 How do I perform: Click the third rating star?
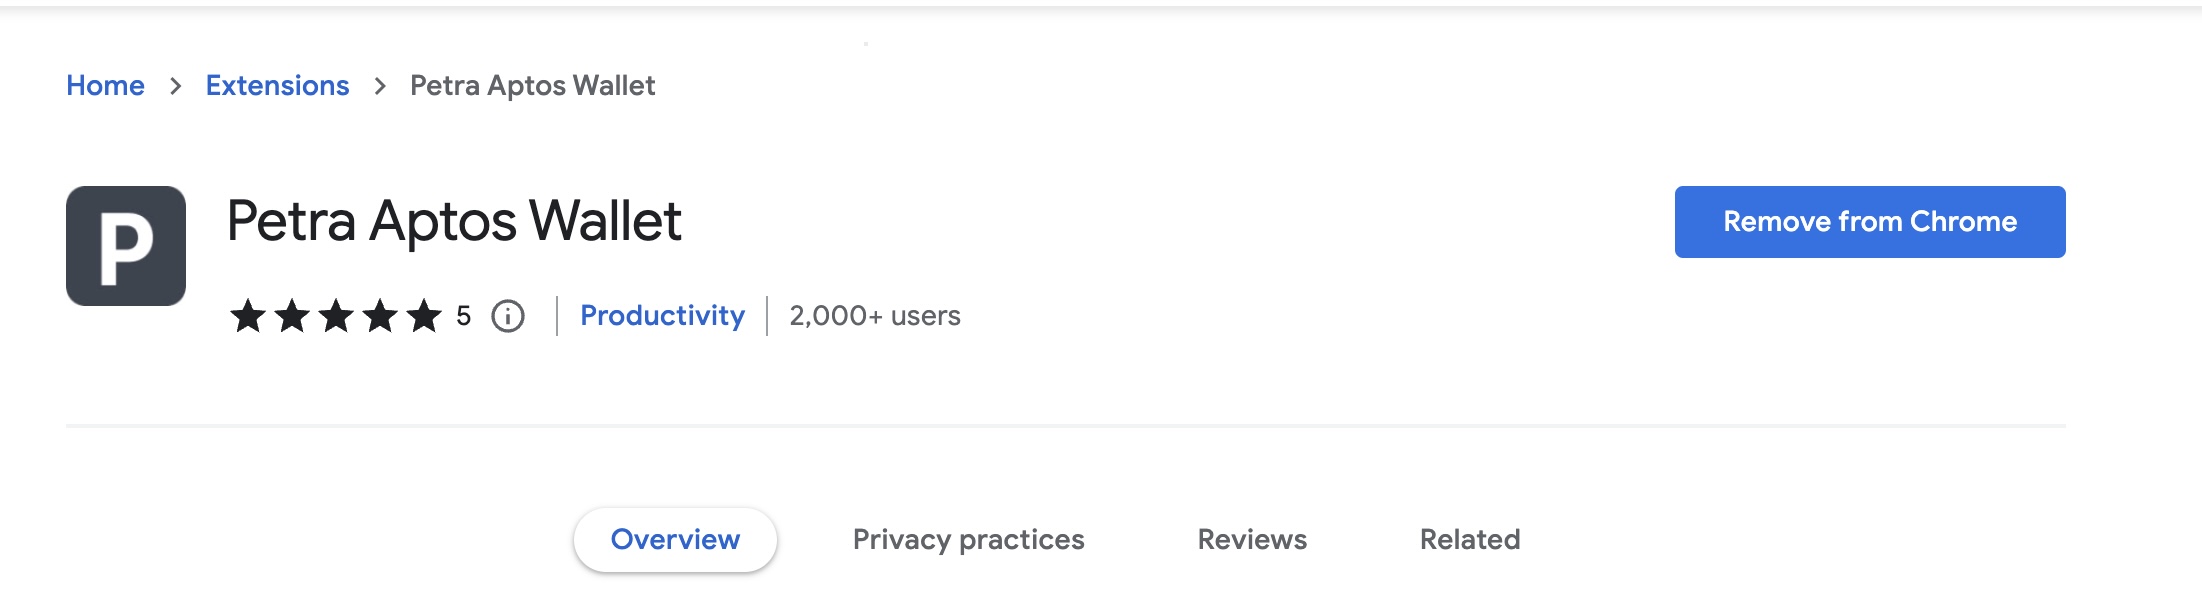click(336, 316)
